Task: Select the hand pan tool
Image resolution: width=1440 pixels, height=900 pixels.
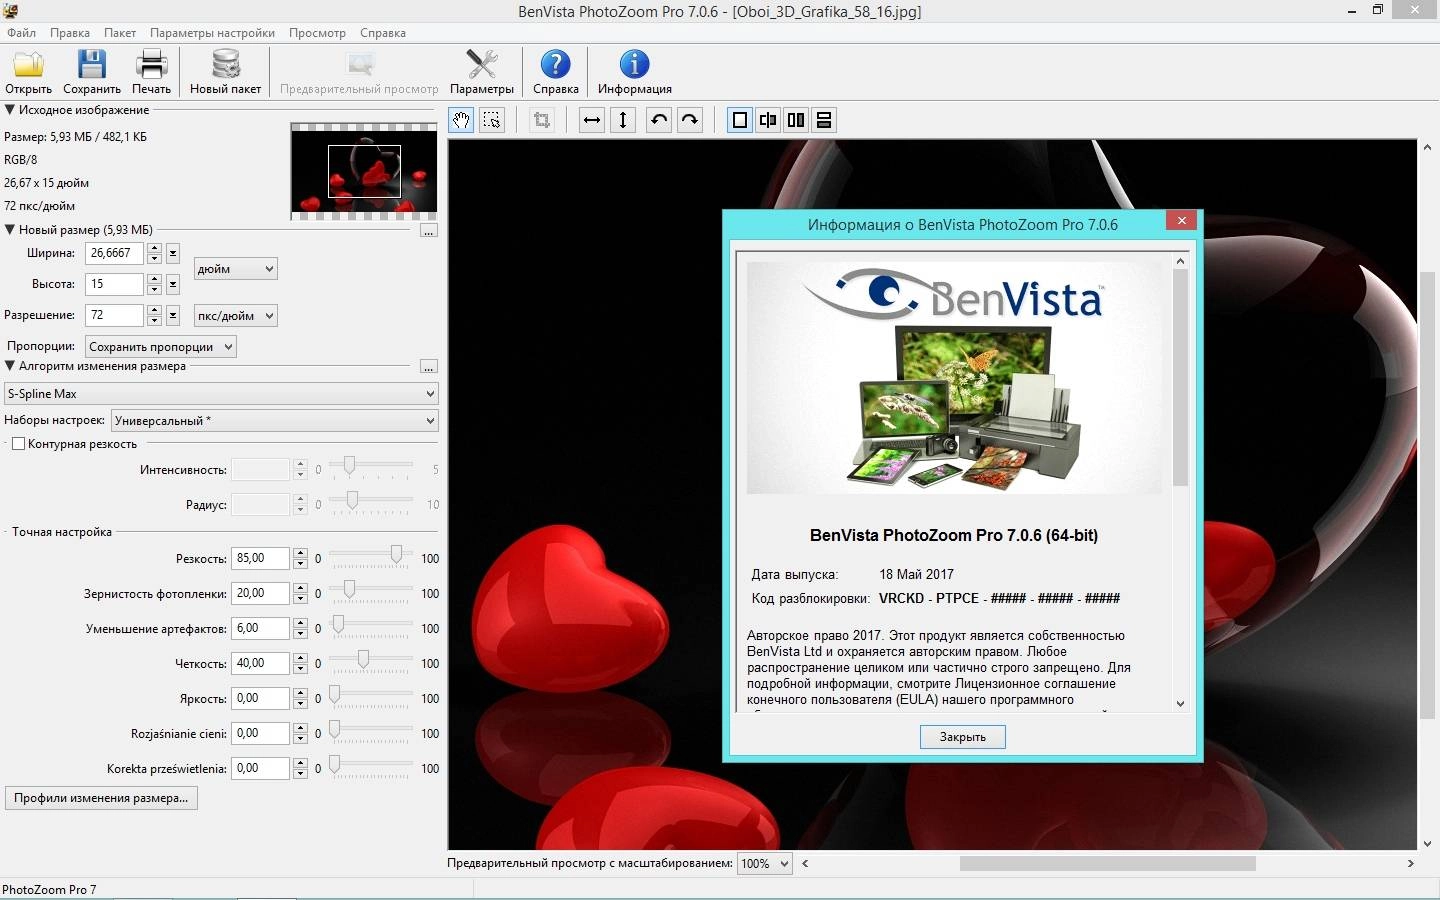Action: [x=461, y=120]
